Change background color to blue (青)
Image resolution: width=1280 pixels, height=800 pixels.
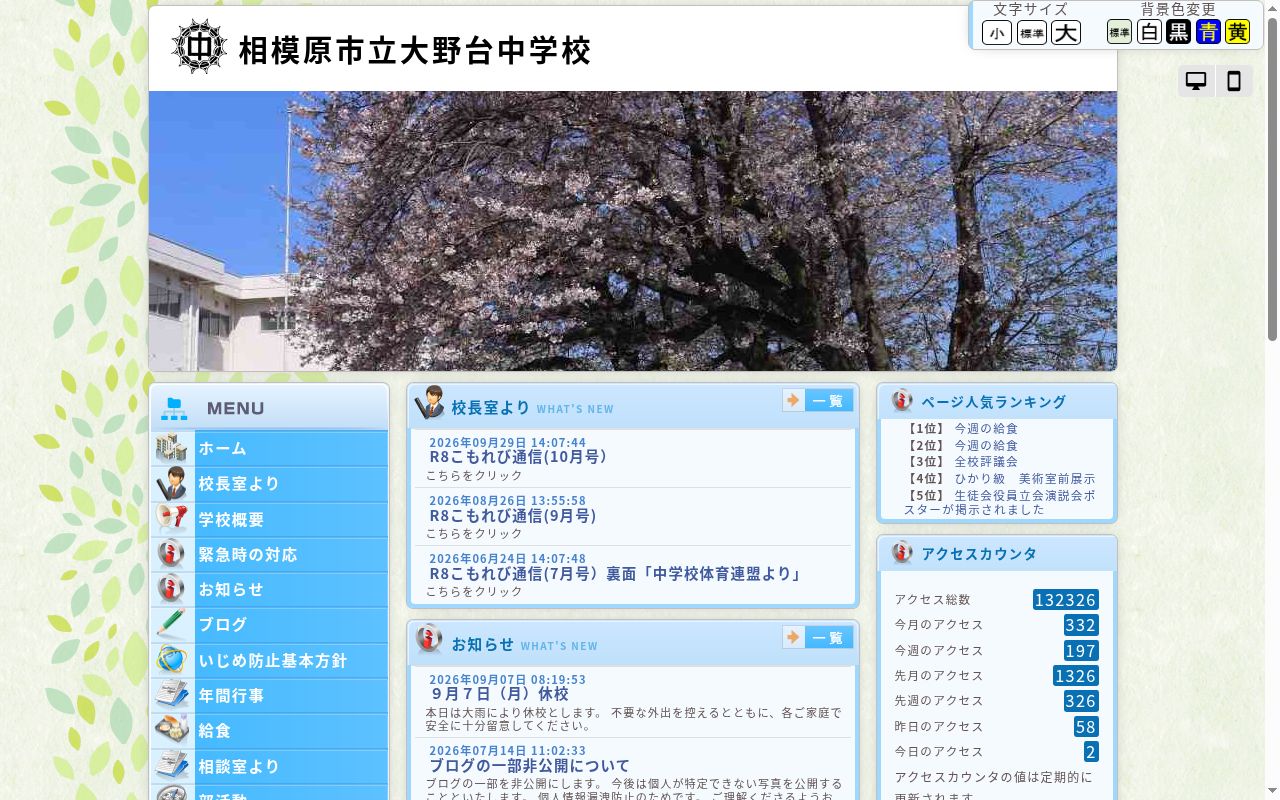(1208, 32)
